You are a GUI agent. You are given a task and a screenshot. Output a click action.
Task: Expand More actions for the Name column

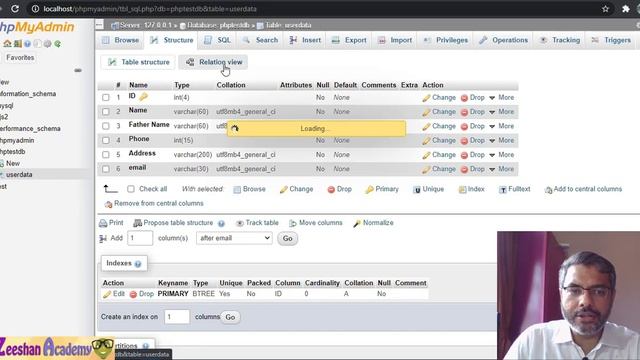502,111
